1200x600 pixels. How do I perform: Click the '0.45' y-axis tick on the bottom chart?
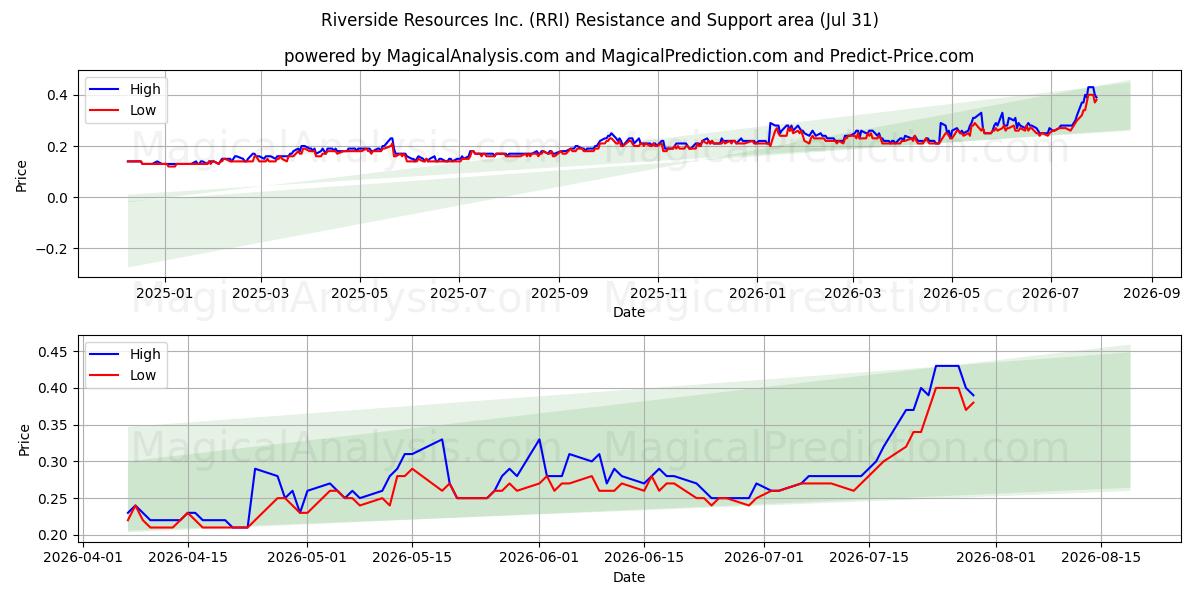56,352
